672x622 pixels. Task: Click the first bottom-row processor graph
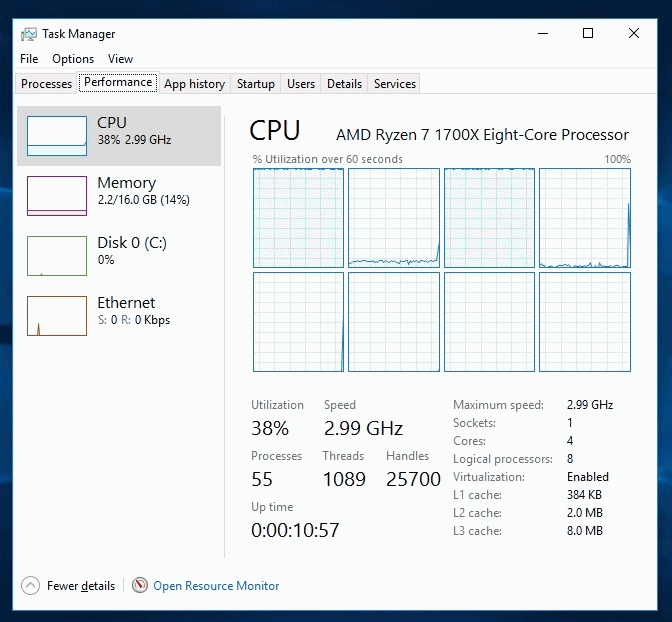click(298, 322)
